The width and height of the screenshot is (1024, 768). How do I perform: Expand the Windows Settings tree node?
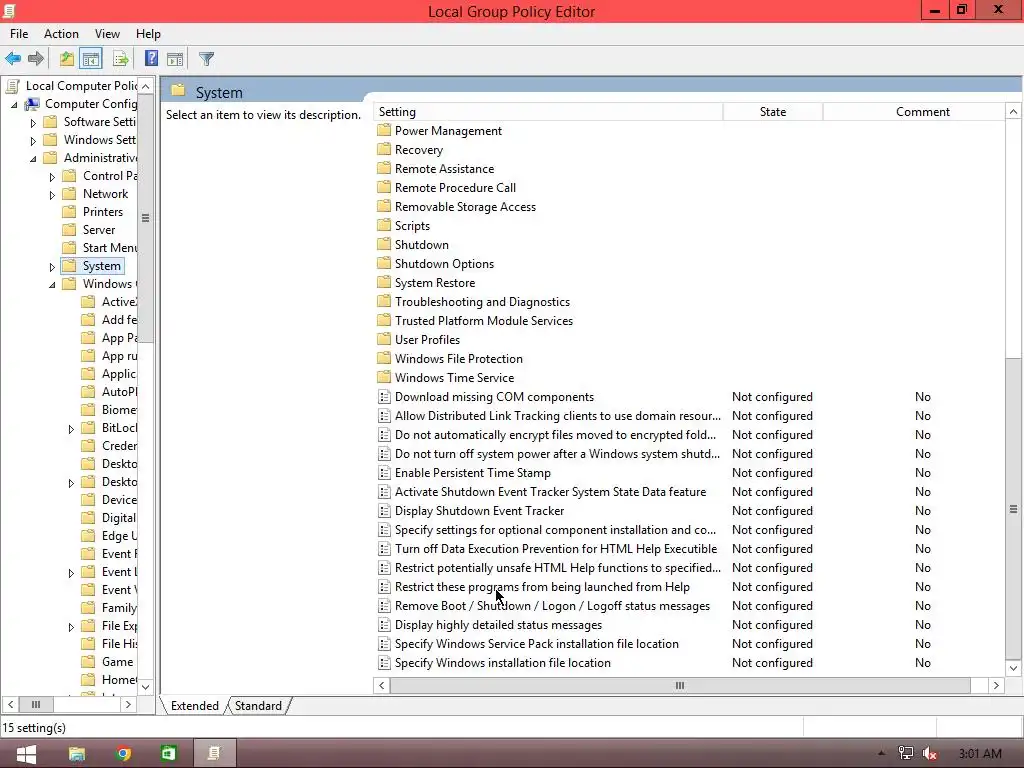[x=33, y=140]
